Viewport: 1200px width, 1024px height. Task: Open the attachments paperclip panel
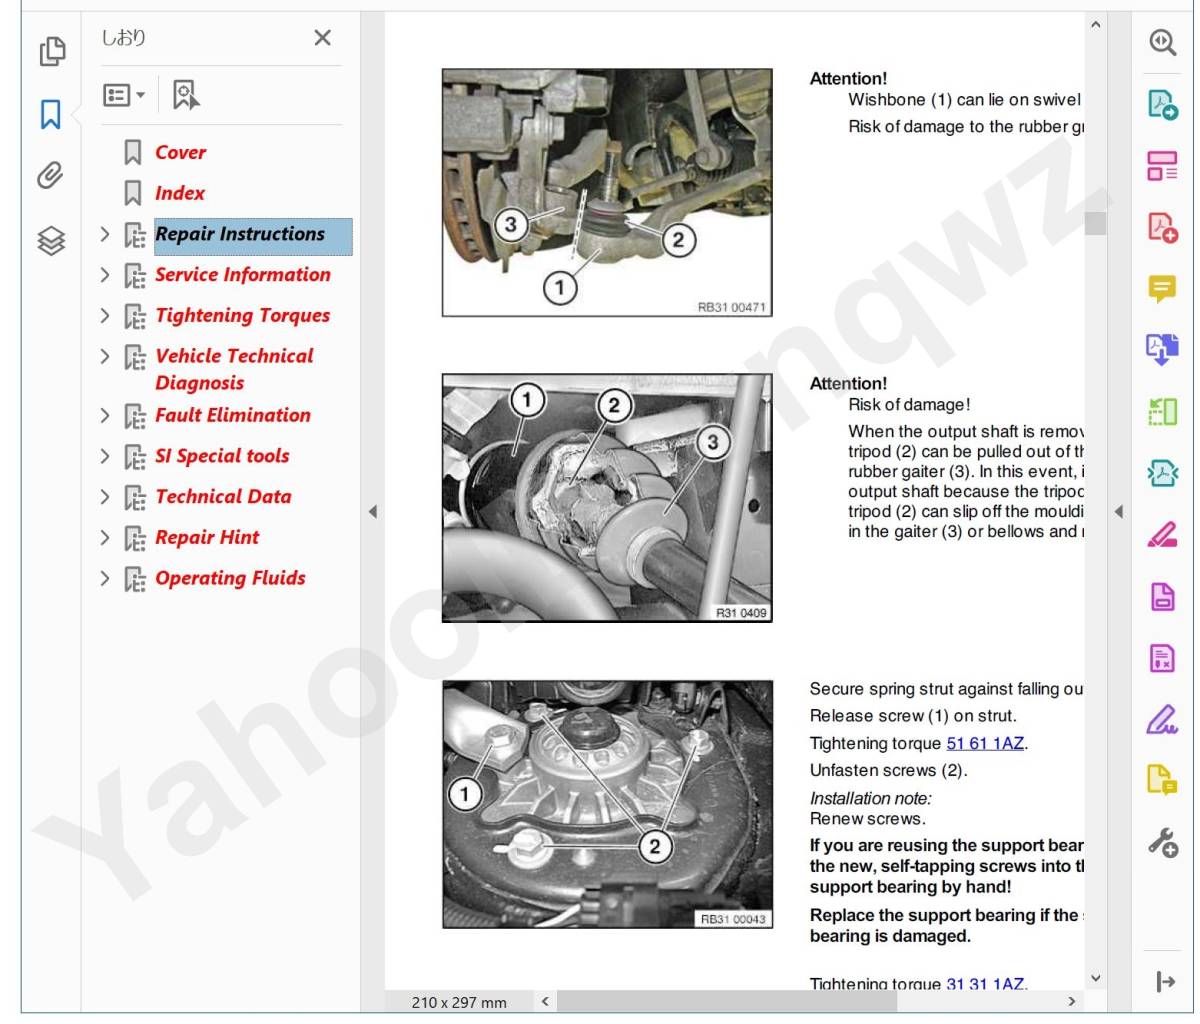pyautogui.click(x=51, y=176)
